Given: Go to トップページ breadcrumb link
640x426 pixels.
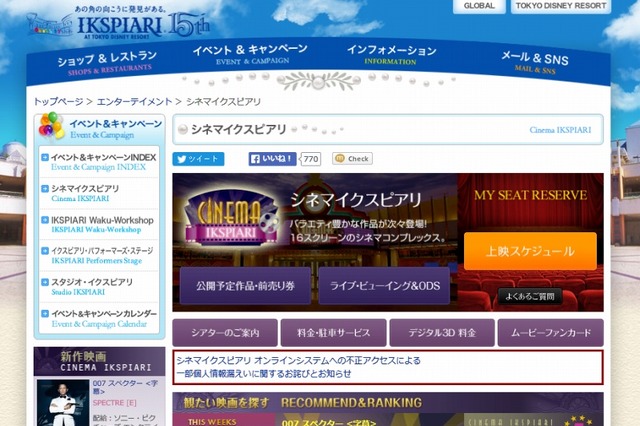Looking at the screenshot, I should coord(58,102).
